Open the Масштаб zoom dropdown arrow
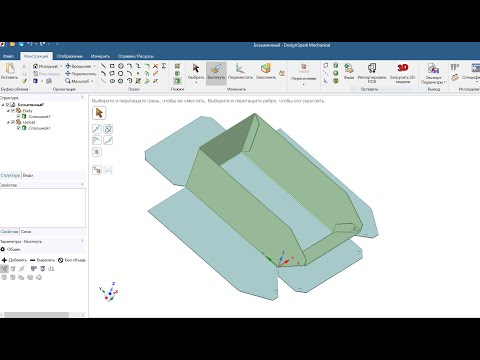The image size is (480, 360). point(92,81)
